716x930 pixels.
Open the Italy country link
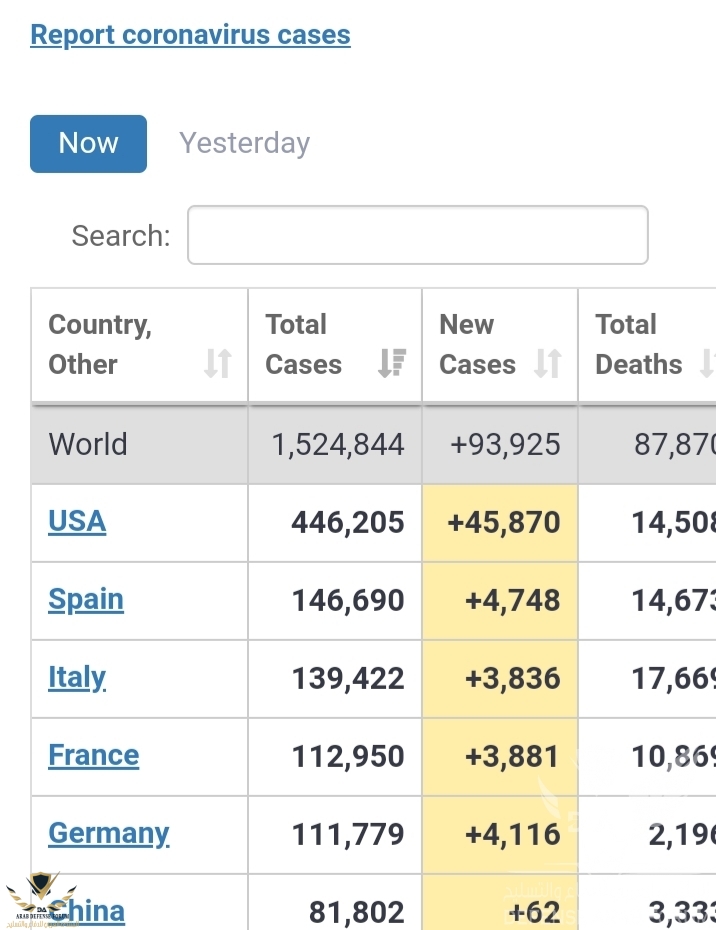pyautogui.click(x=77, y=678)
